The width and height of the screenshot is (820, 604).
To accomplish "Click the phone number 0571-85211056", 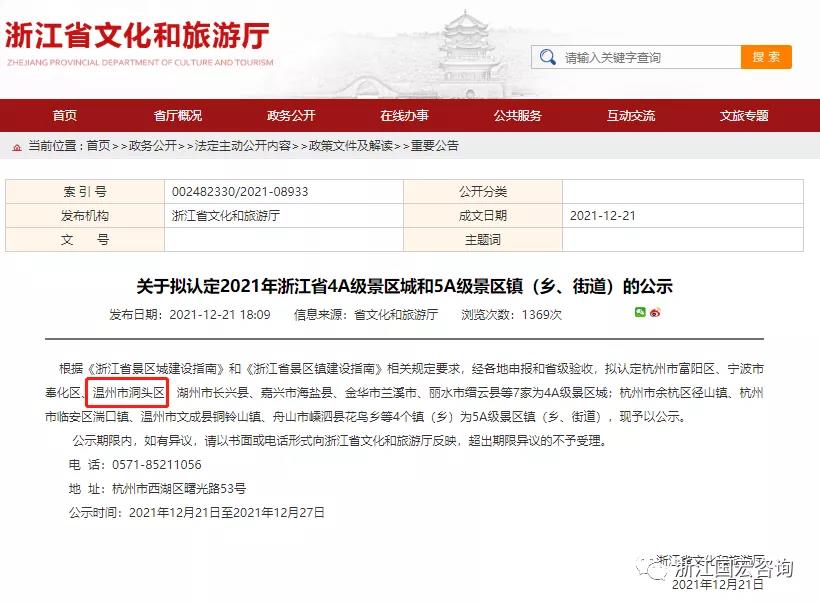I will (156, 464).
